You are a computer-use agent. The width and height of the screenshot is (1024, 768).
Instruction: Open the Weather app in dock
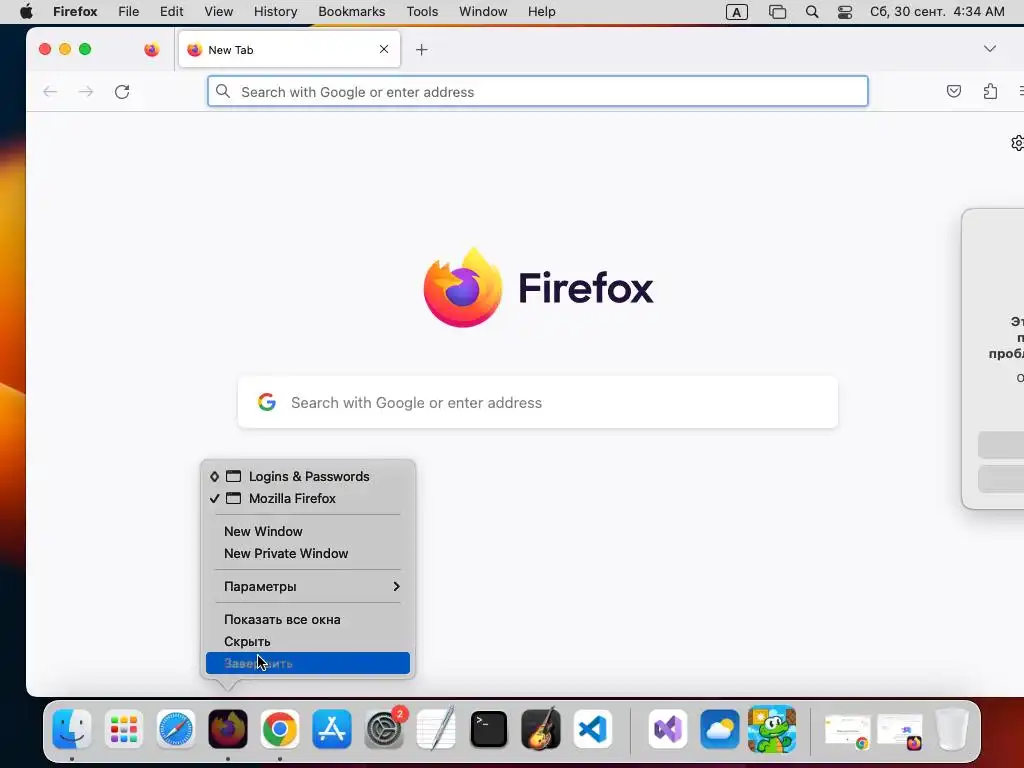click(x=720, y=729)
